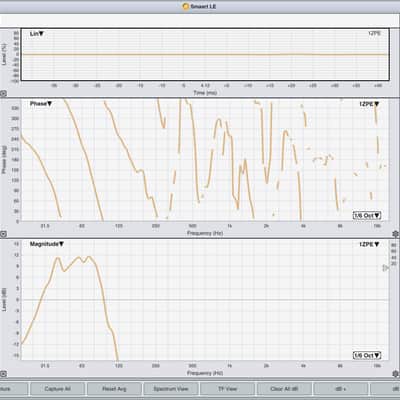Switch to TF View

(x=227, y=389)
